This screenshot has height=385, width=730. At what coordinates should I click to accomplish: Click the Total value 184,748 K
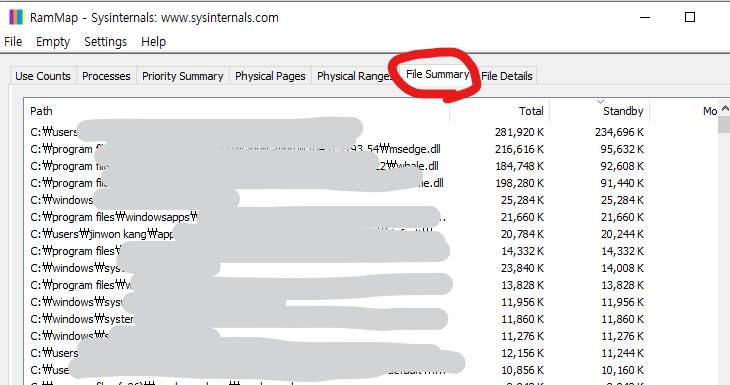tap(519, 166)
